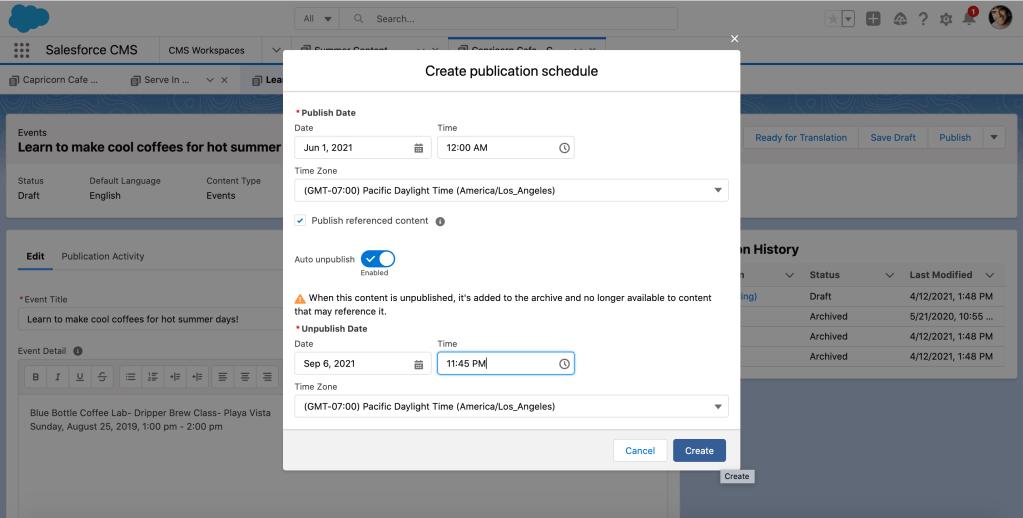Expand the Publish Date Time Zone dropdown
Screen dimensions: 1023x518
(x=511, y=190)
